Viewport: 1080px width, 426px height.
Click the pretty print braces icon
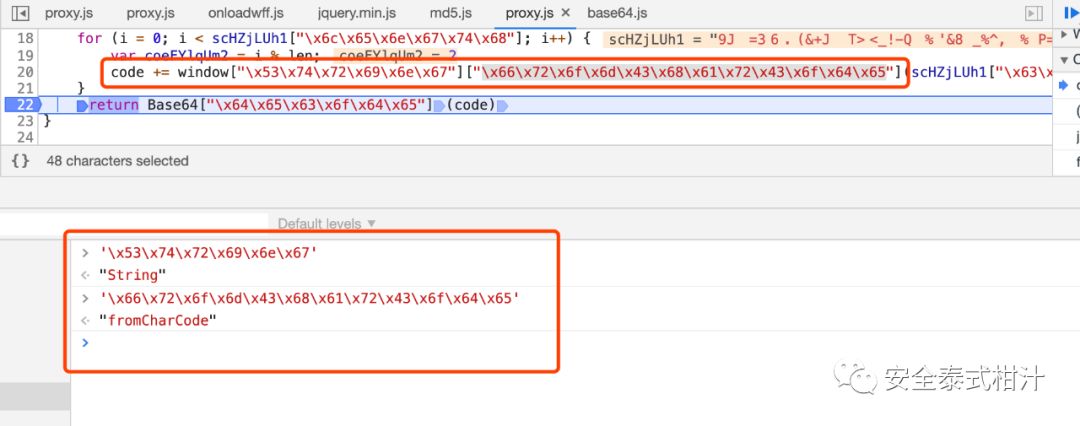(x=20, y=161)
